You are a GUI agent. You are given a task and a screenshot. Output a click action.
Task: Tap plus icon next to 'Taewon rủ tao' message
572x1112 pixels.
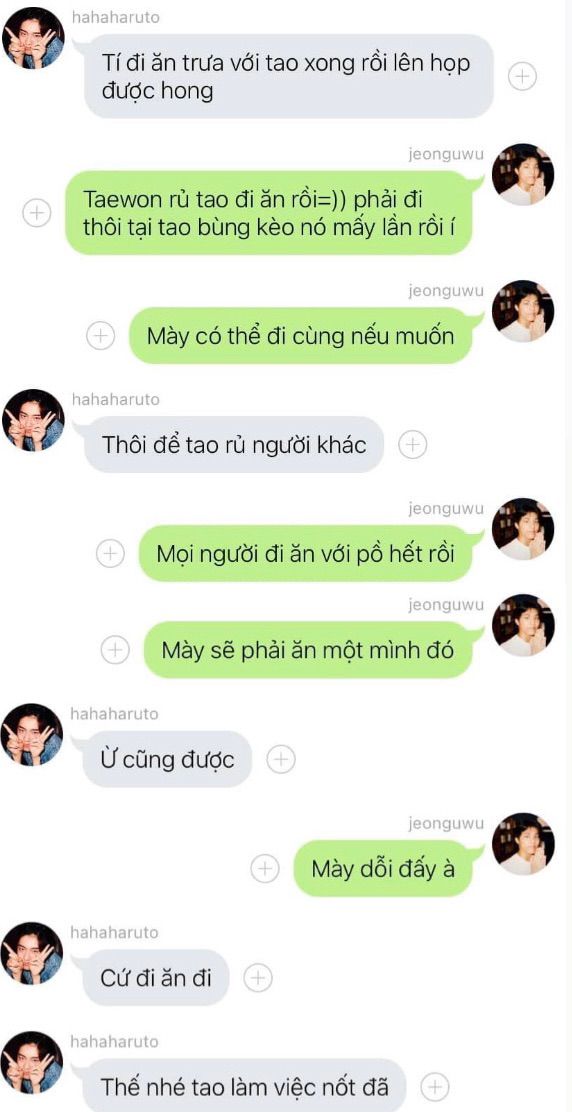tap(37, 212)
